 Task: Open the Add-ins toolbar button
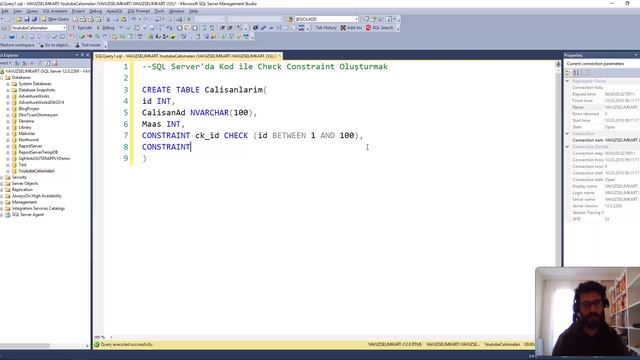pyautogui.click(x=351, y=28)
